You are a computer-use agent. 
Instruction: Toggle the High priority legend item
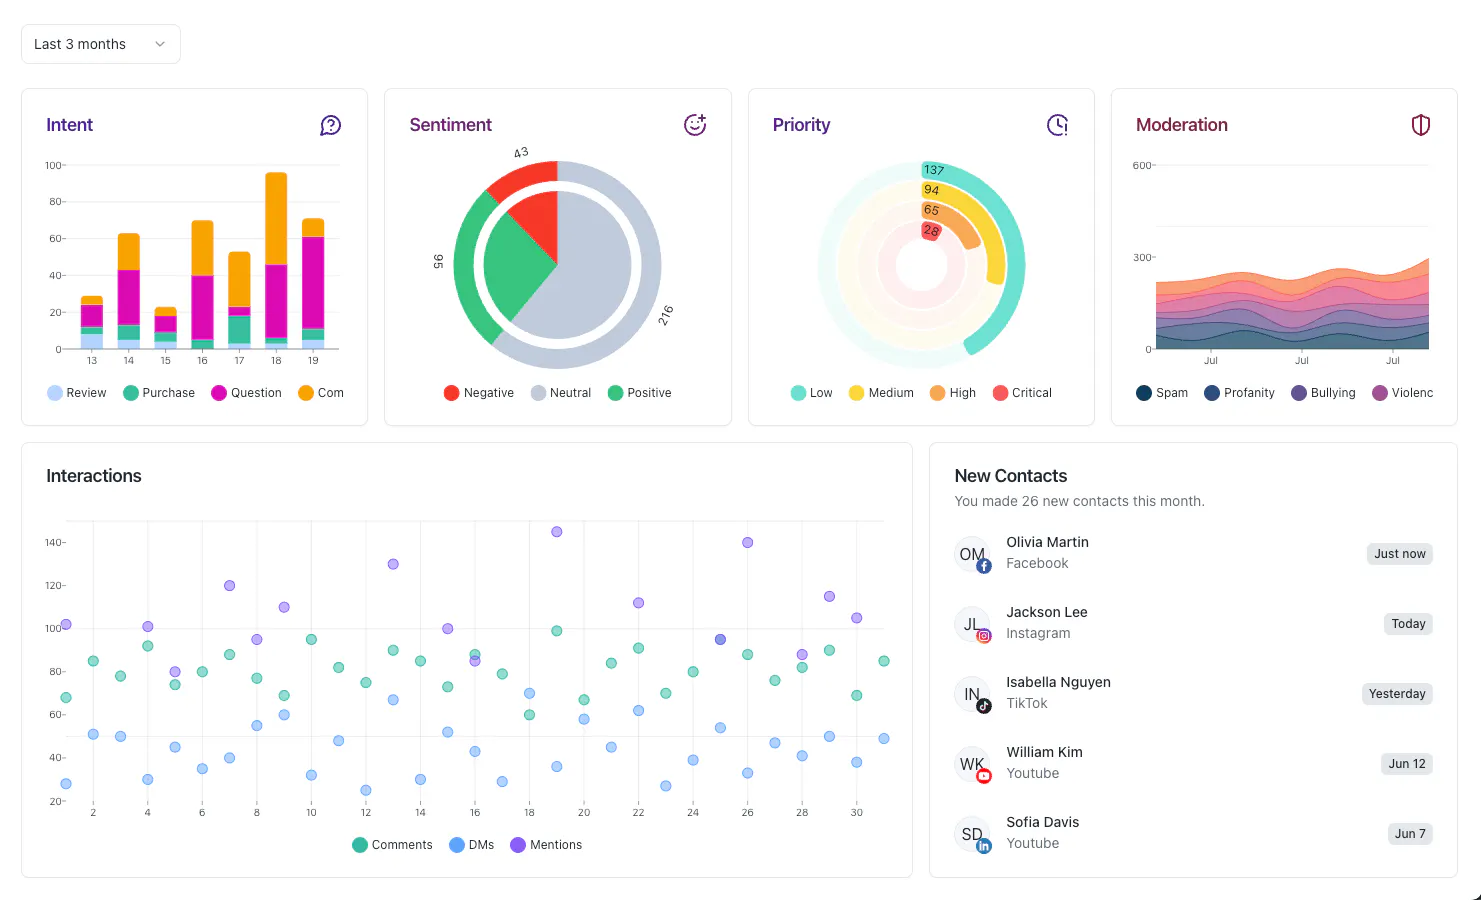click(953, 393)
